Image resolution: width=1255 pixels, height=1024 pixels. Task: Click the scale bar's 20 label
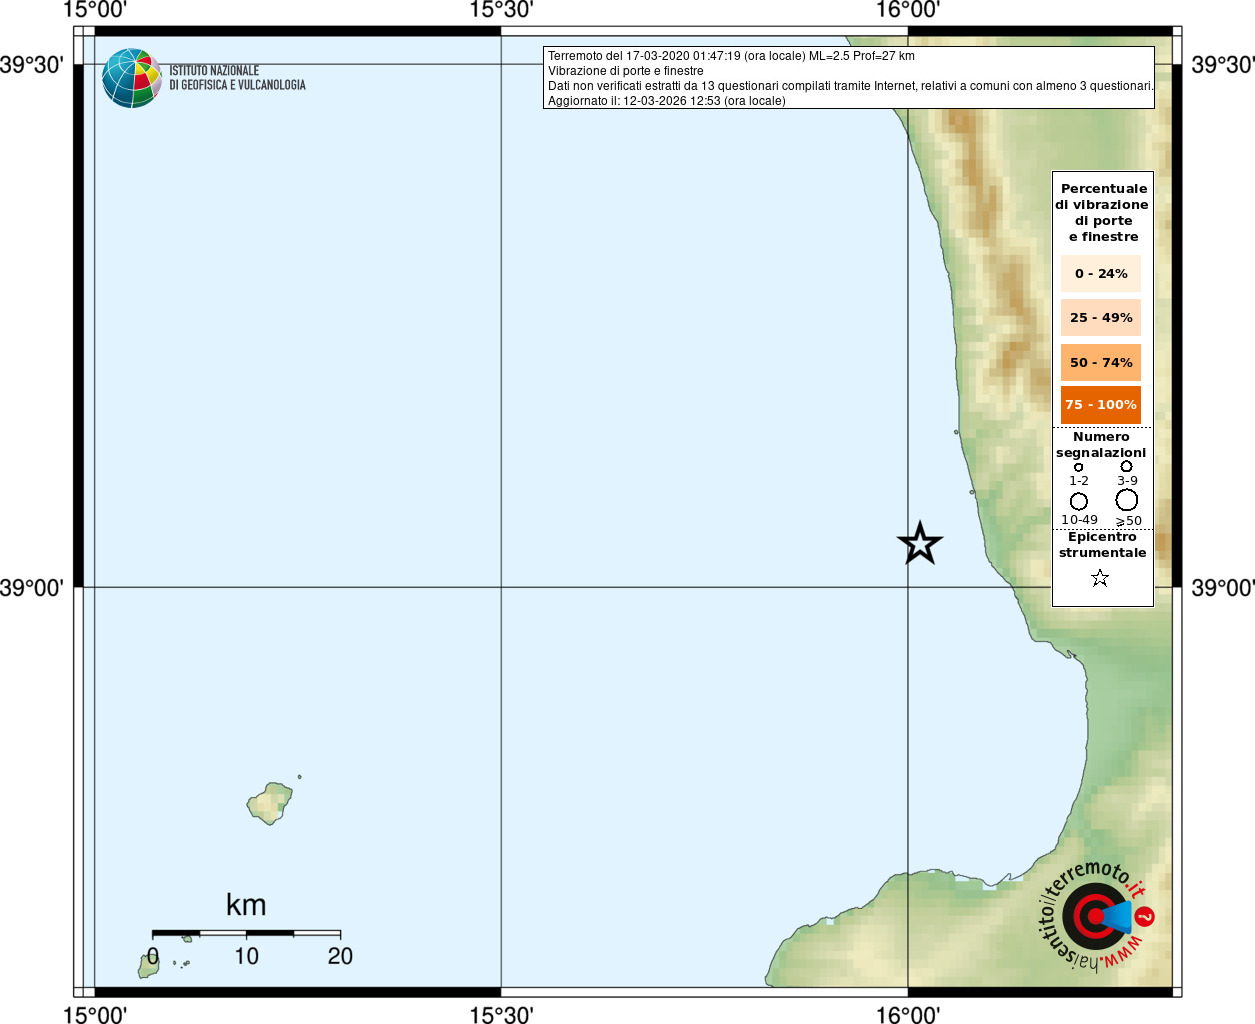tap(340, 956)
